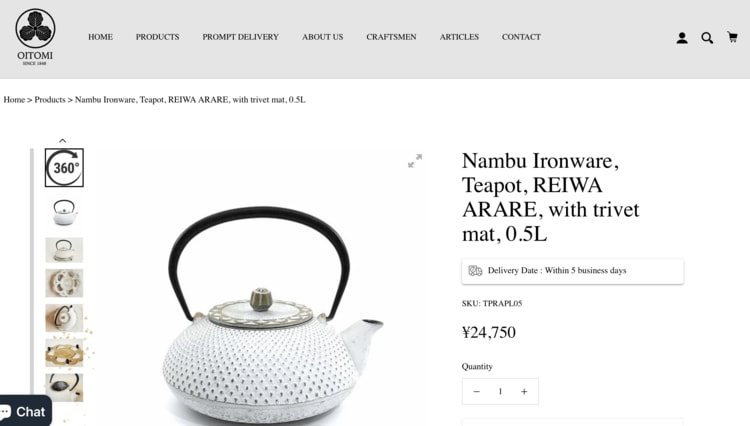This screenshot has height=426, width=750.
Task: Select the white teapot side-view thumbnail
Action: point(64,212)
